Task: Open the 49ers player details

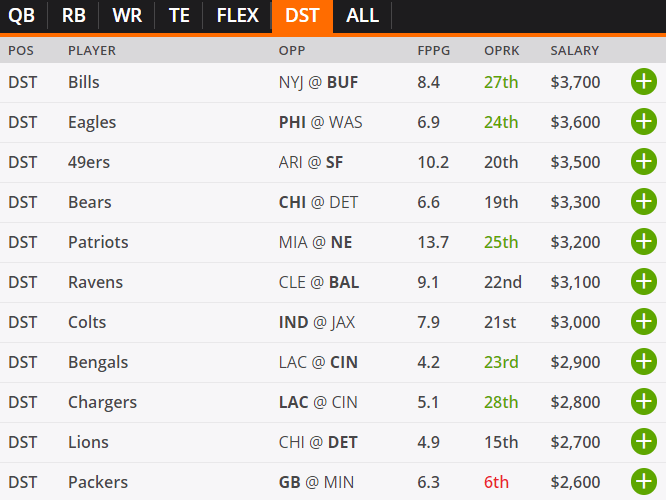Action: [88, 162]
